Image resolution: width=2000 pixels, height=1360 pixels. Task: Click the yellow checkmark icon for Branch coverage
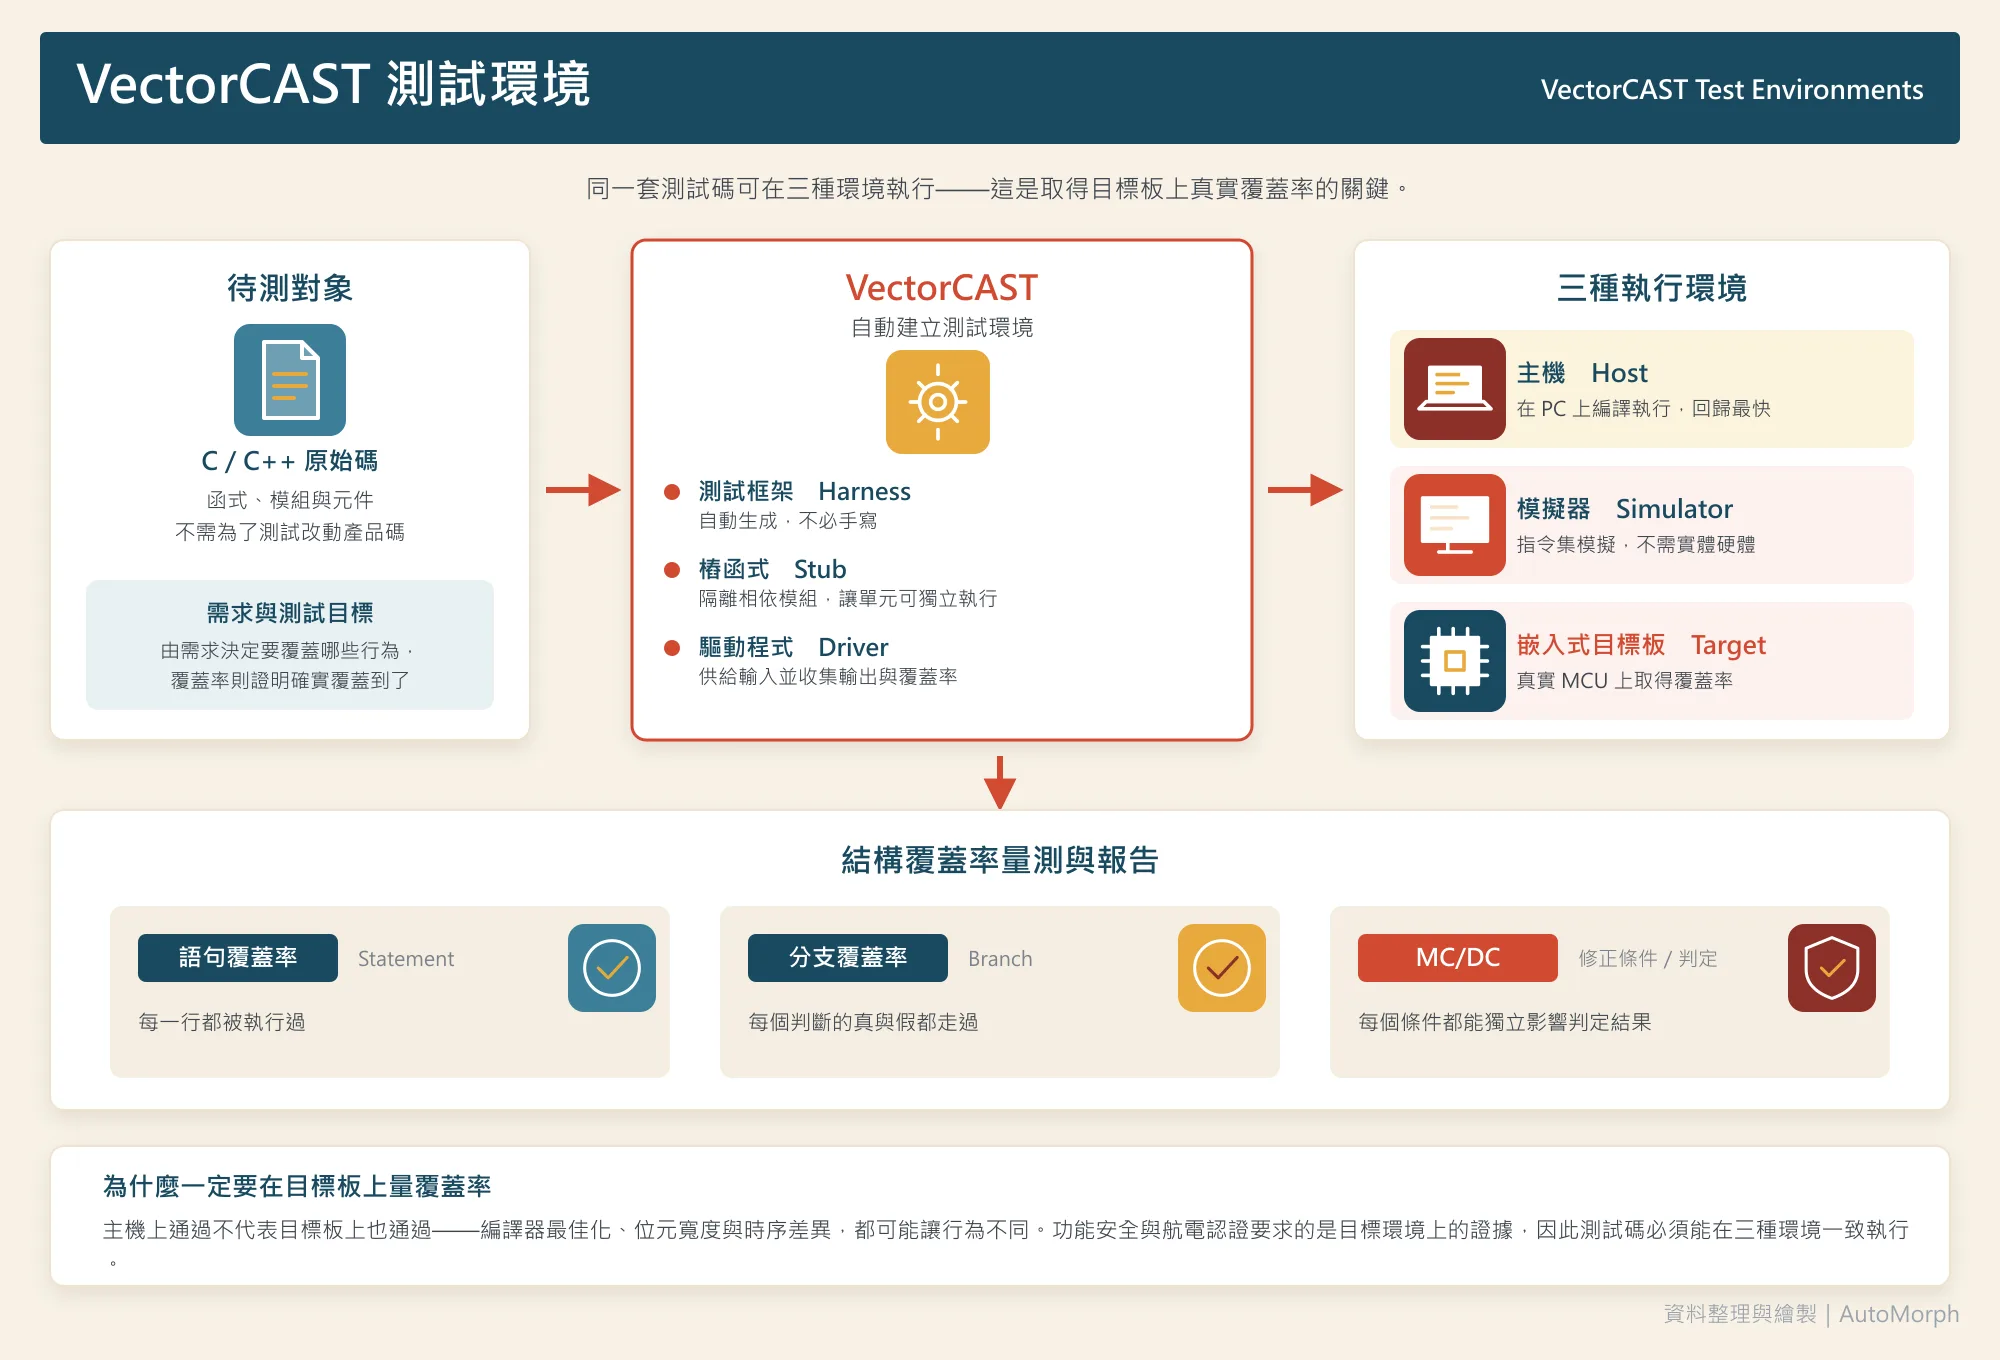tap(1222, 968)
